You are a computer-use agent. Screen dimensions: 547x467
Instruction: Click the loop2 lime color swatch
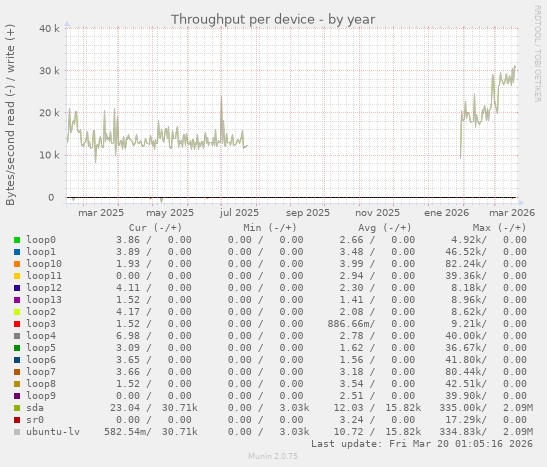pos(17,312)
